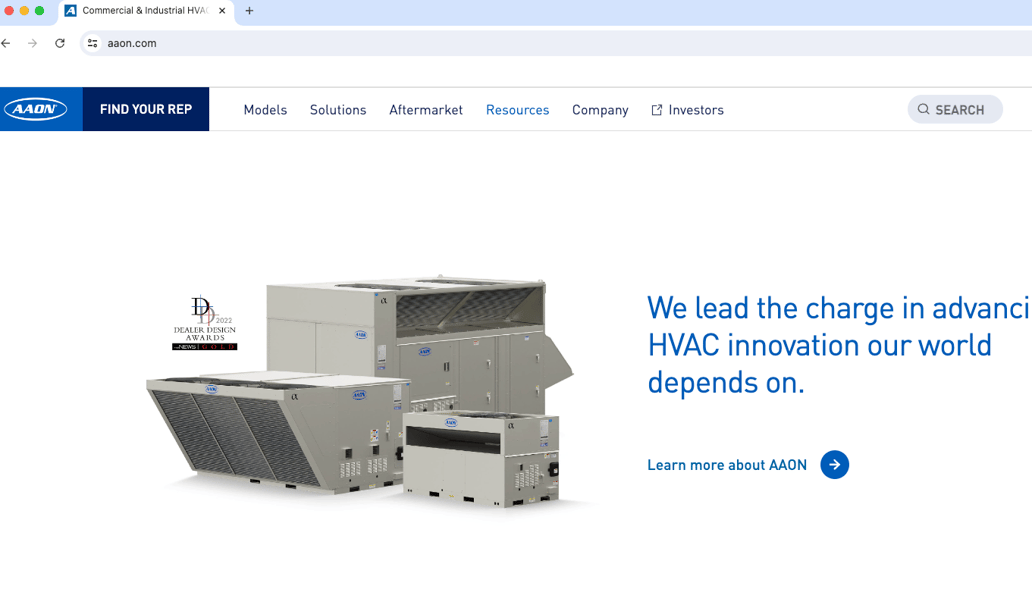Select Aftermarket in the navigation menu

(x=425, y=109)
